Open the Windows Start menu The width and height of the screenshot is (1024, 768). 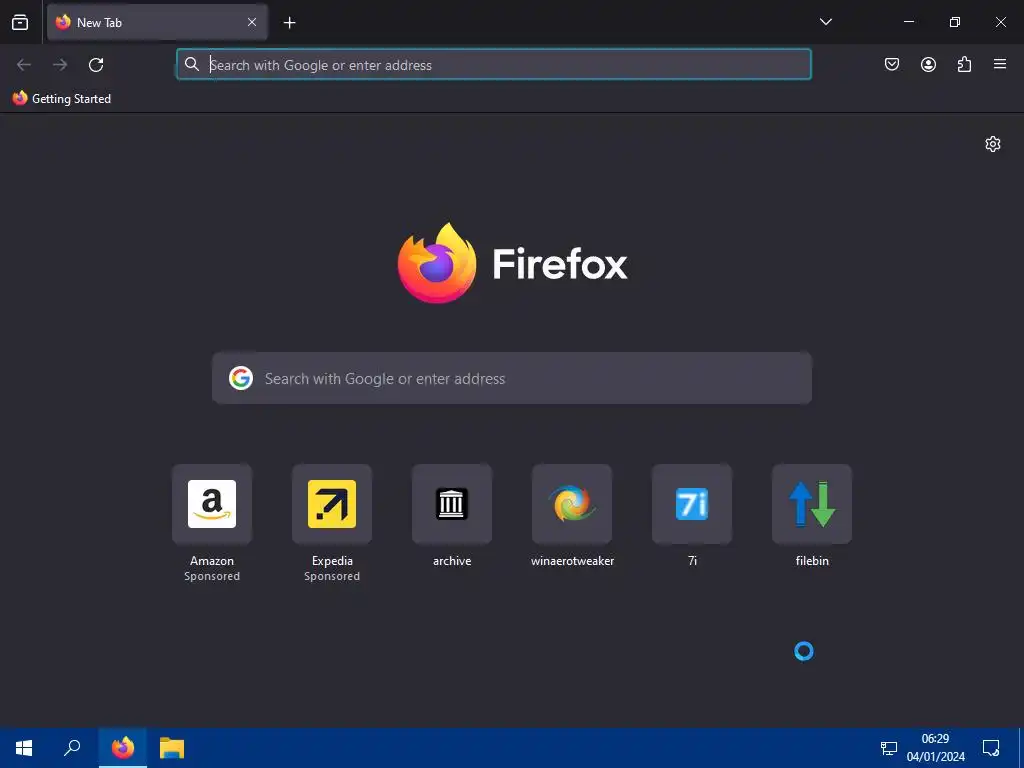(24, 748)
